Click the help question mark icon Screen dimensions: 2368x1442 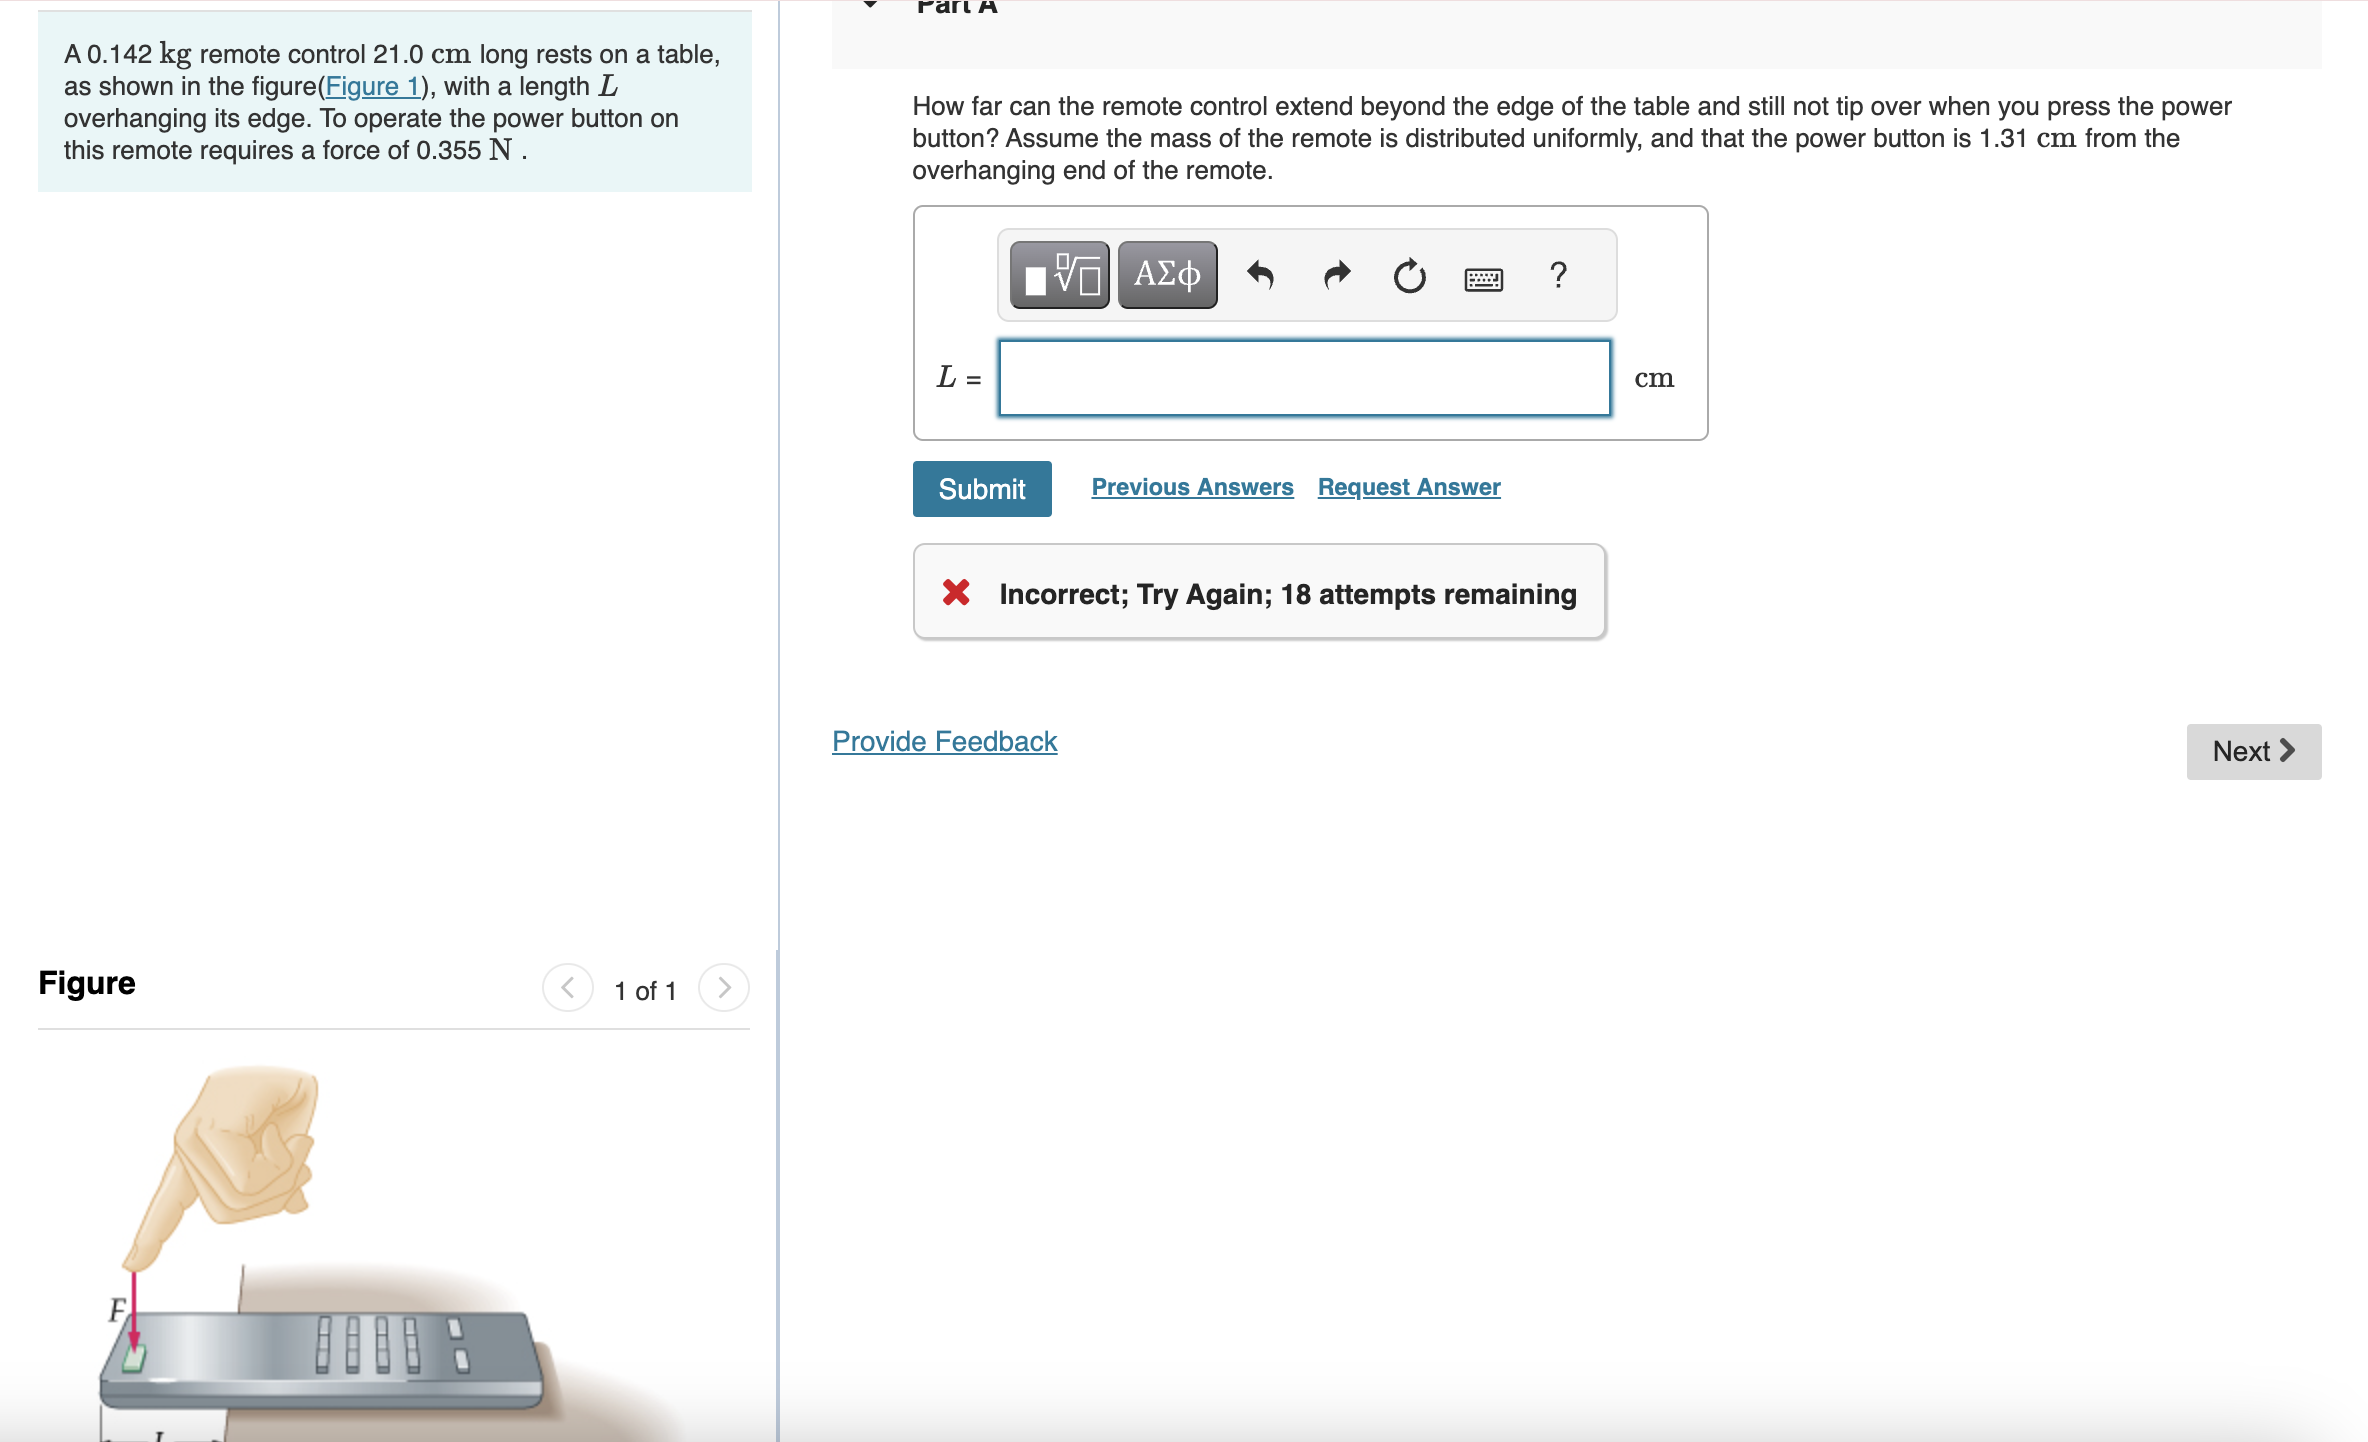click(1558, 275)
